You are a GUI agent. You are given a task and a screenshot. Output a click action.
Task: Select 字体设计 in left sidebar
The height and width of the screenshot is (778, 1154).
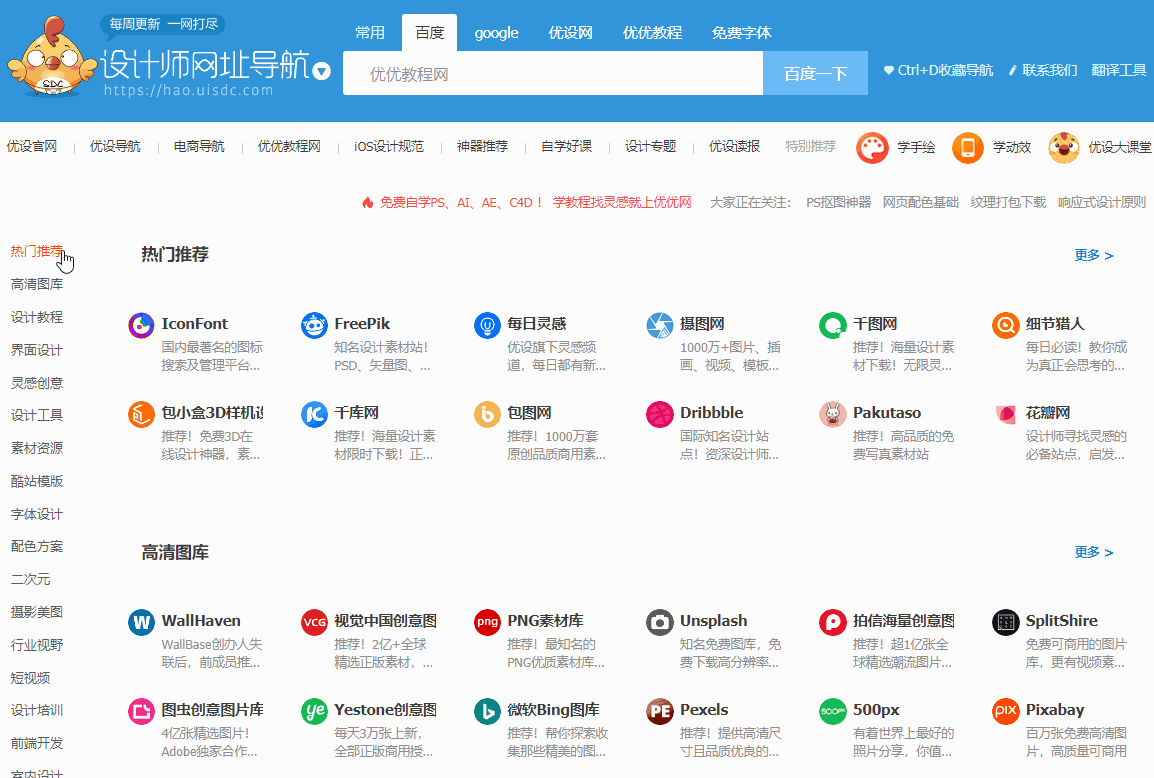pyautogui.click(x=37, y=514)
